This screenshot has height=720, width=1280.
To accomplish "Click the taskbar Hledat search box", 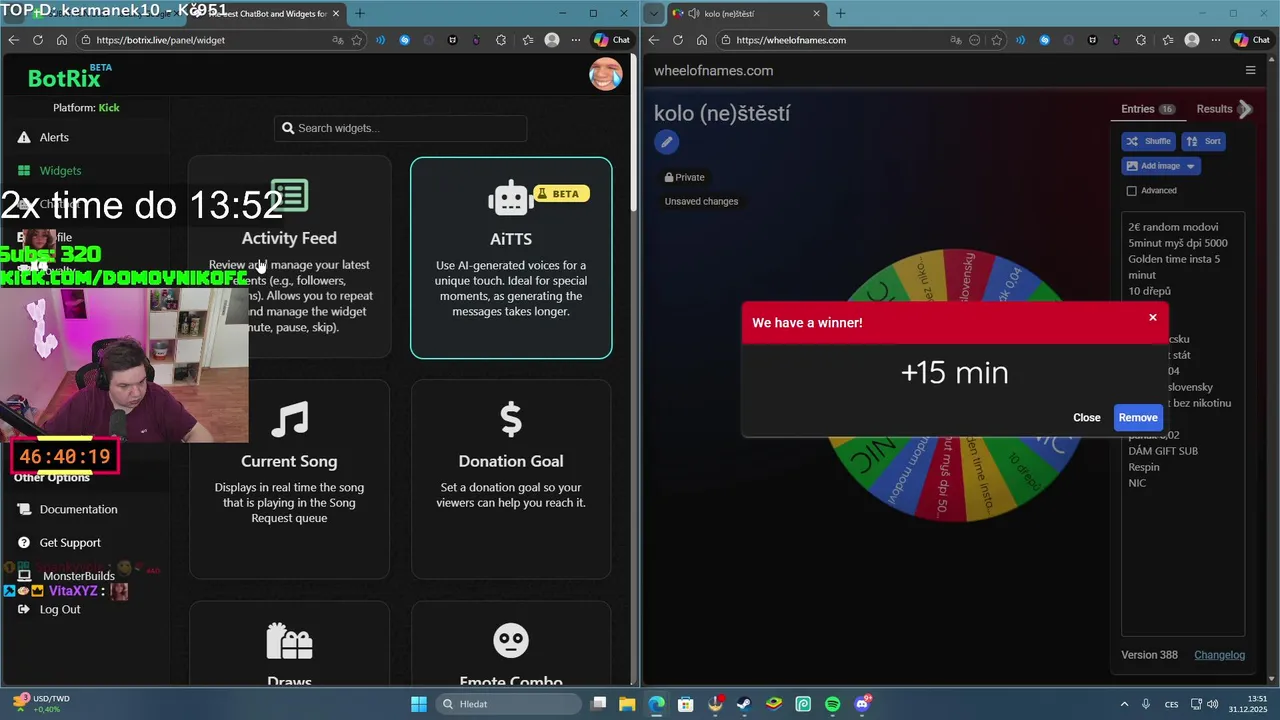I will point(508,704).
